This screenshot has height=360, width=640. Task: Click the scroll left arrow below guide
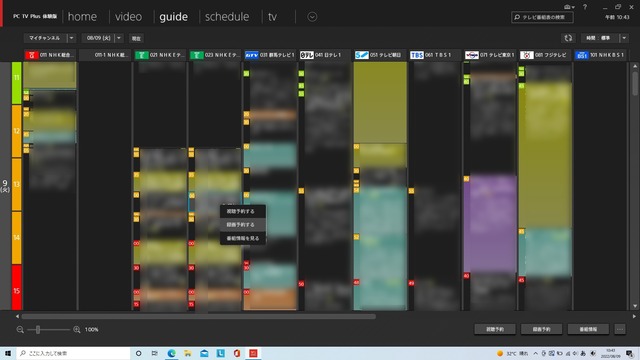pos(17,316)
